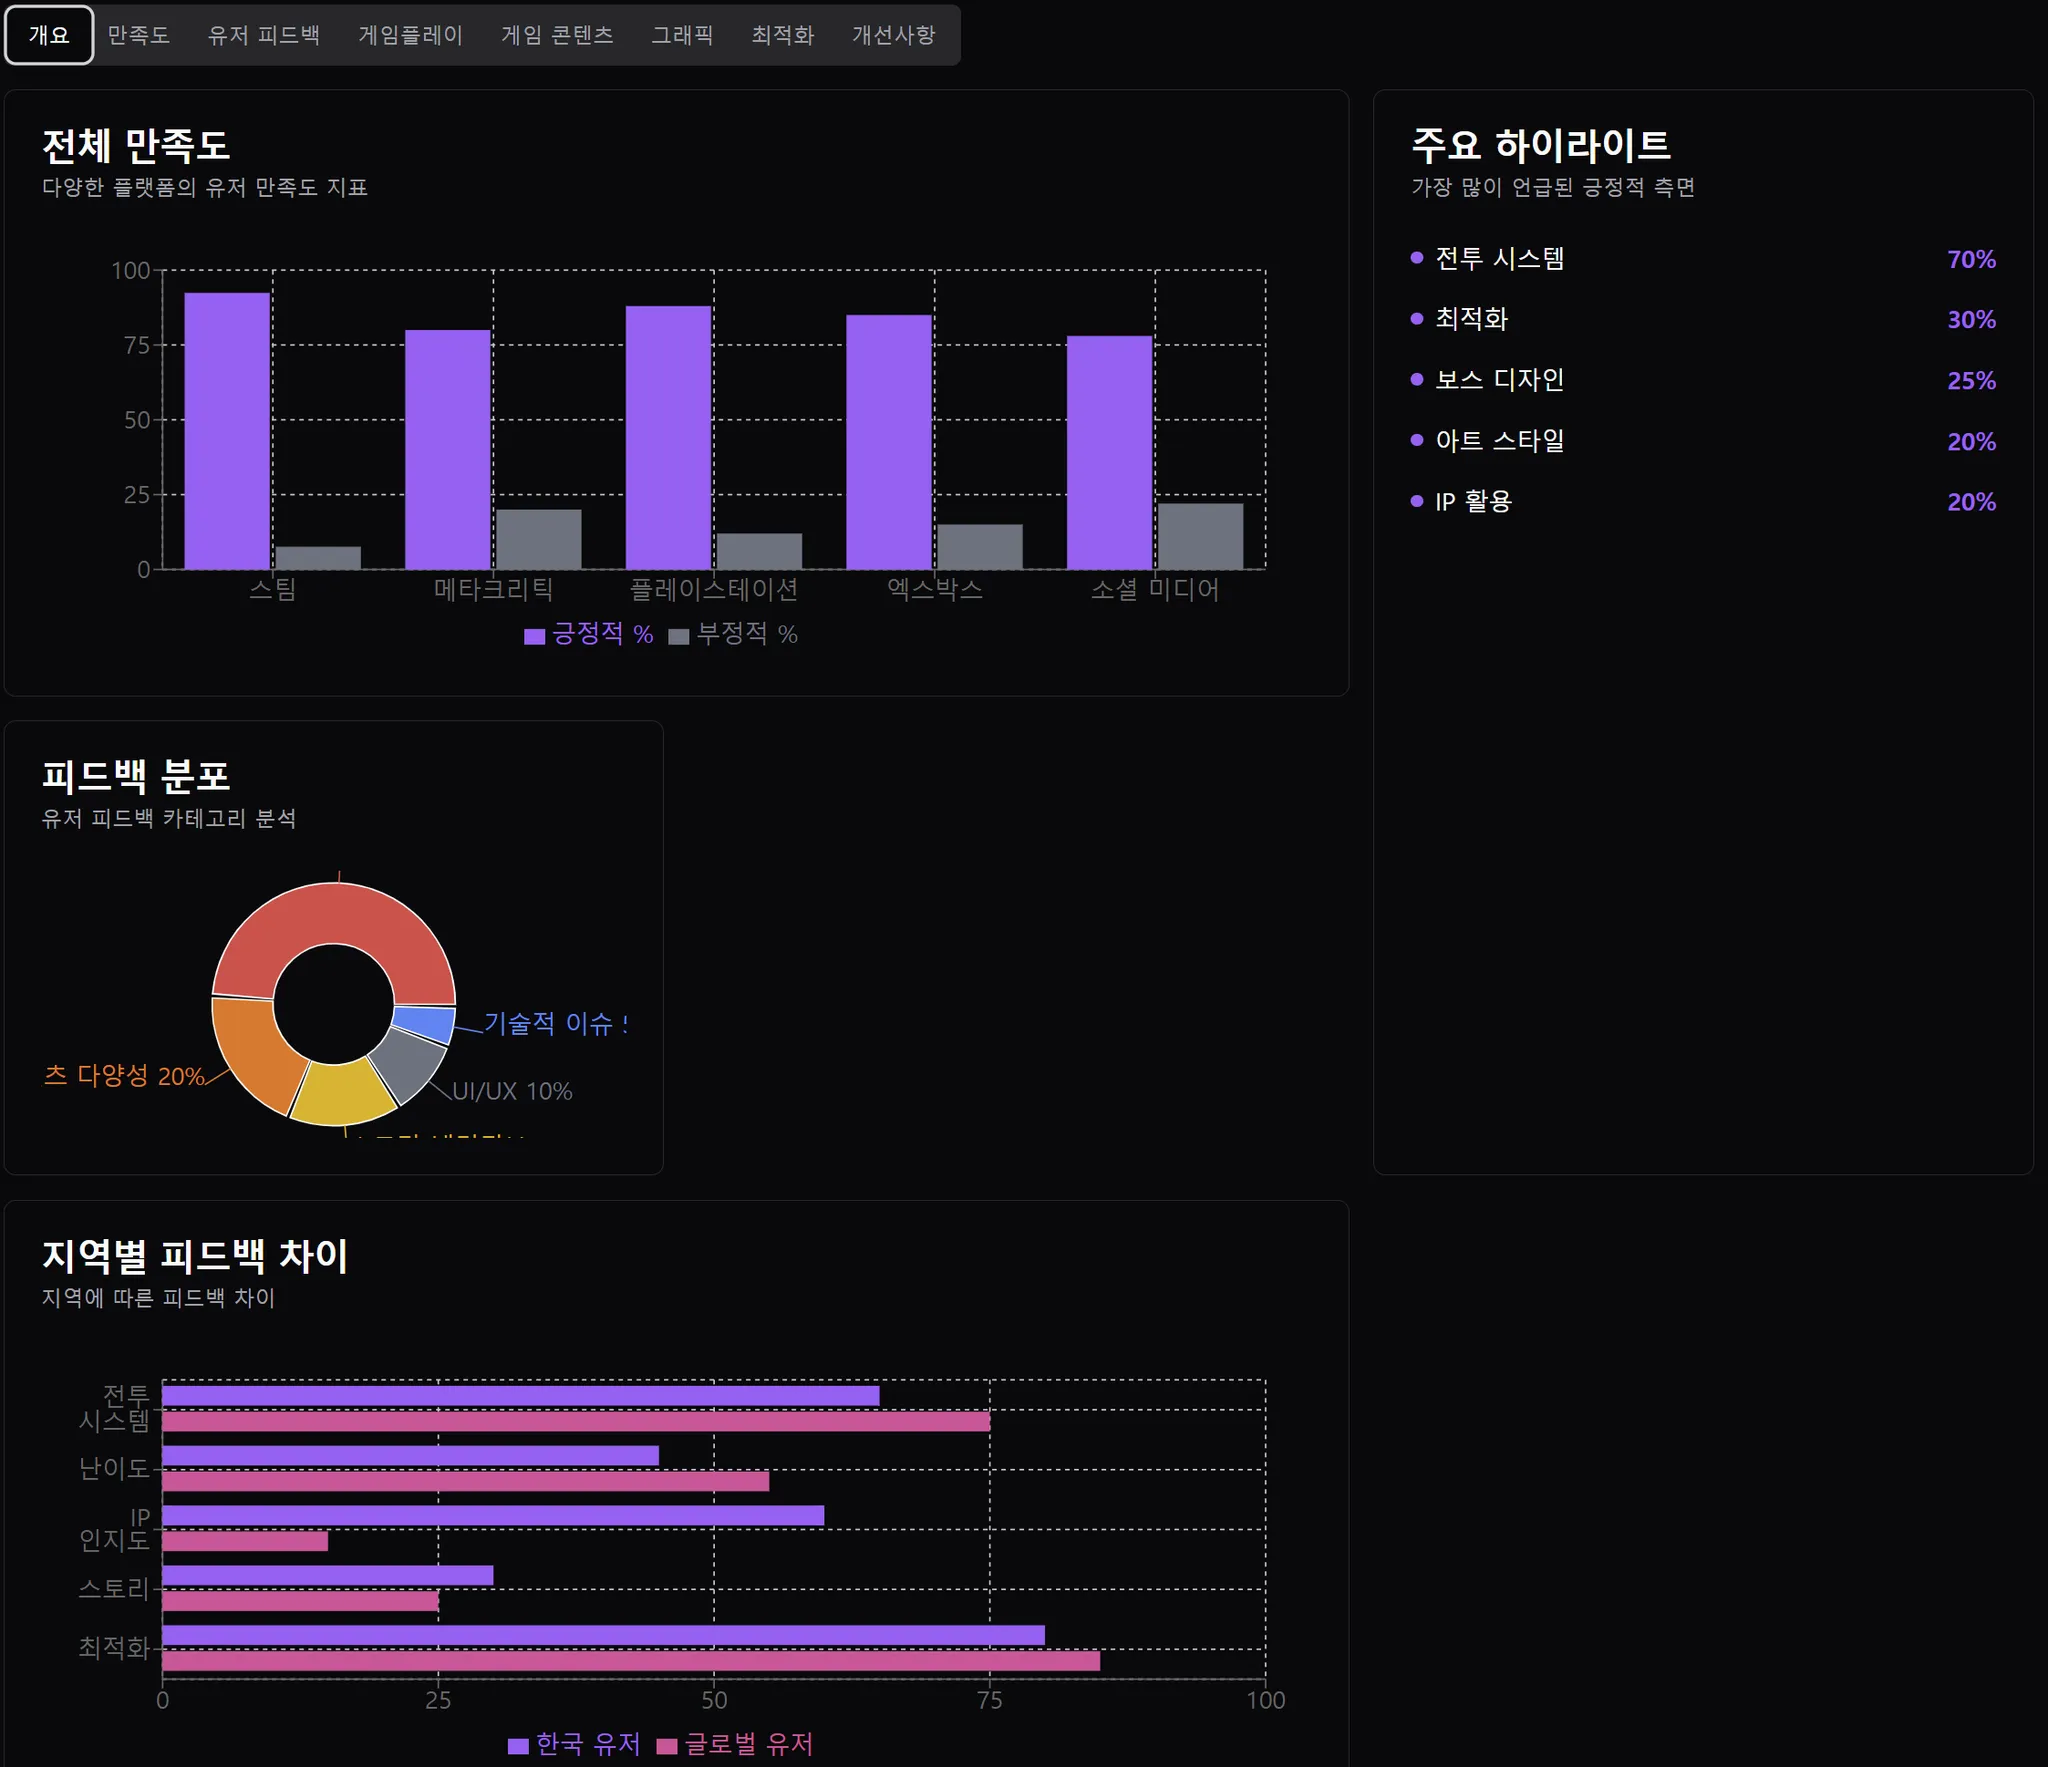Click the Steam positive purple bar
The width and height of the screenshot is (2048, 1767).
(x=227, y=430)
